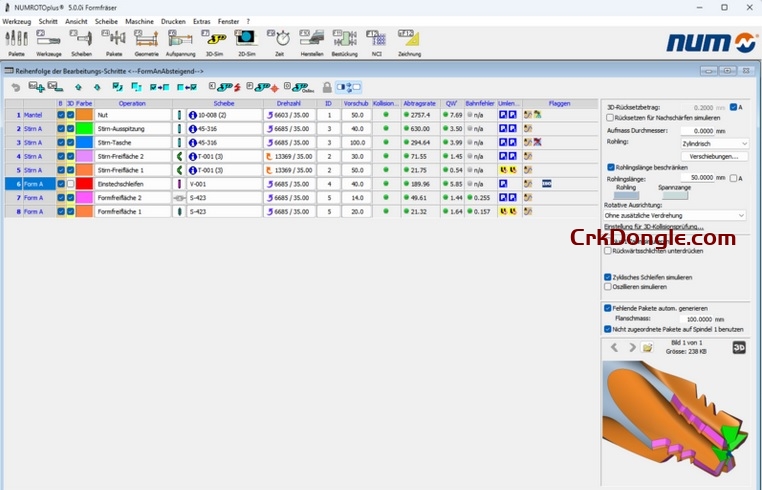Open the Scheibe menu
This screenshot has width=762, height=490.
106,21
